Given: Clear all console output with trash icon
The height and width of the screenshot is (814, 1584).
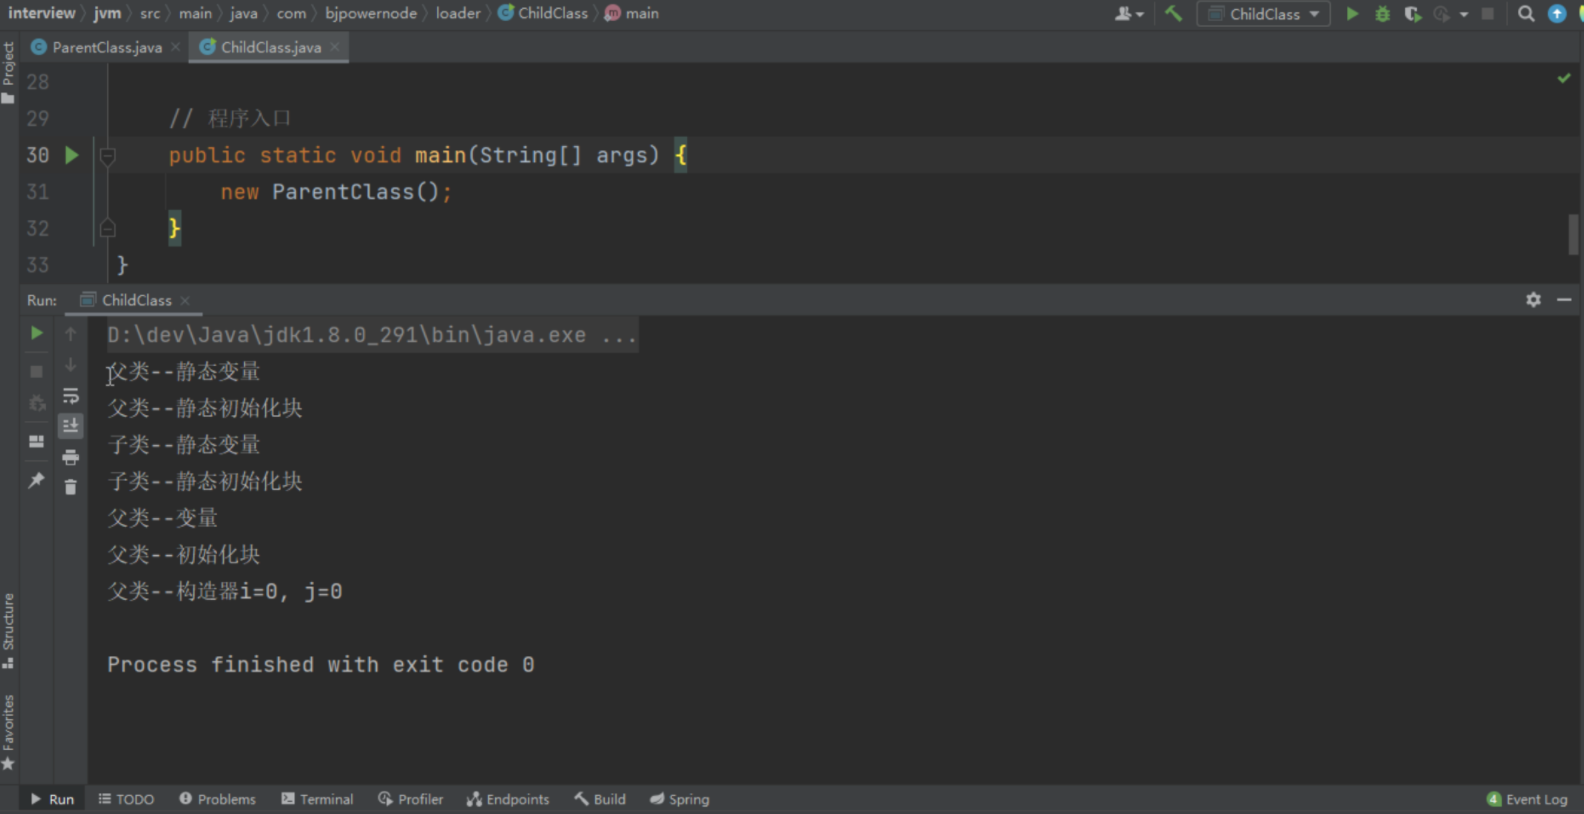Looking at the screenshot, I should click(71, 487).
